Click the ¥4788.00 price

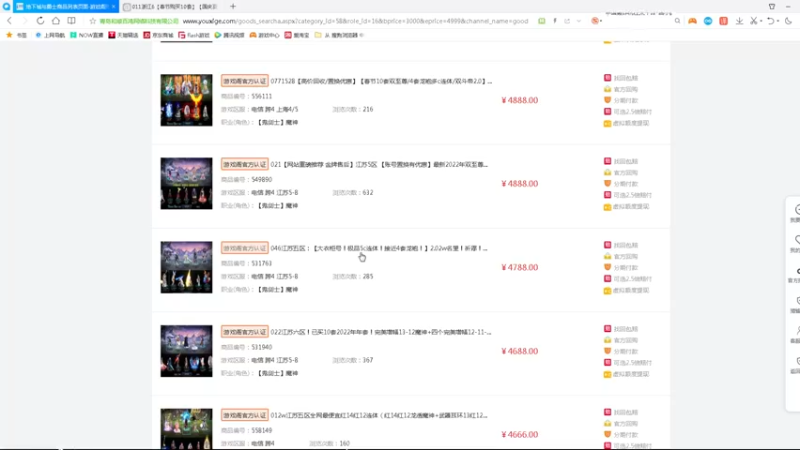(519, 267)
